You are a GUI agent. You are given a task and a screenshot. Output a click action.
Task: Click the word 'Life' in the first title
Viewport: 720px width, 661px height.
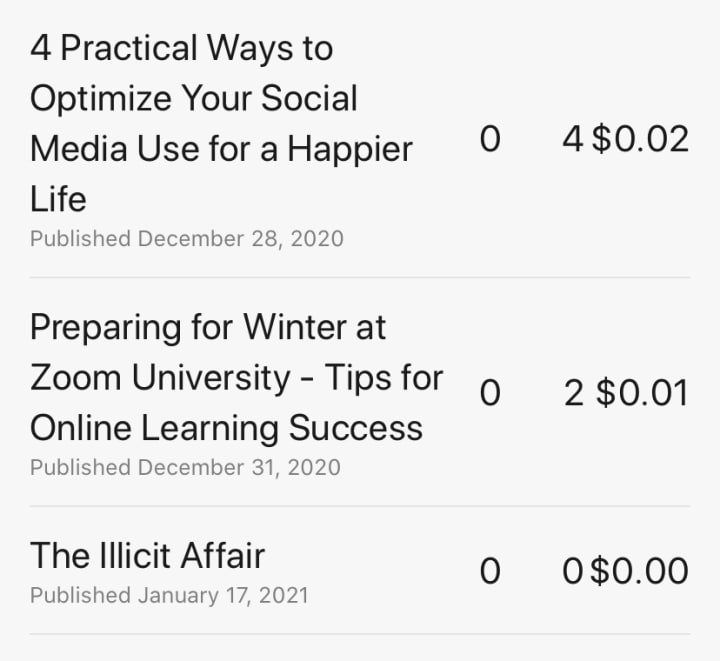tap(58, 199)
